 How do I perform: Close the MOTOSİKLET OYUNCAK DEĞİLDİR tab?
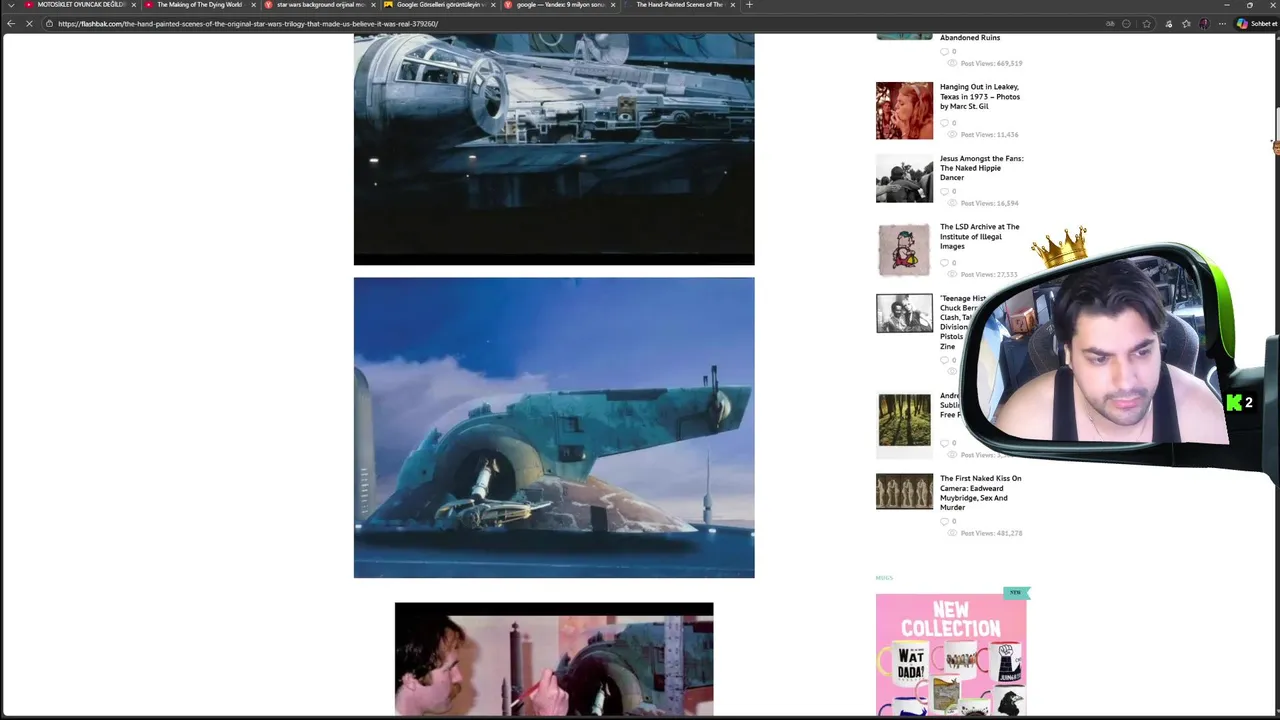(133, 5)
